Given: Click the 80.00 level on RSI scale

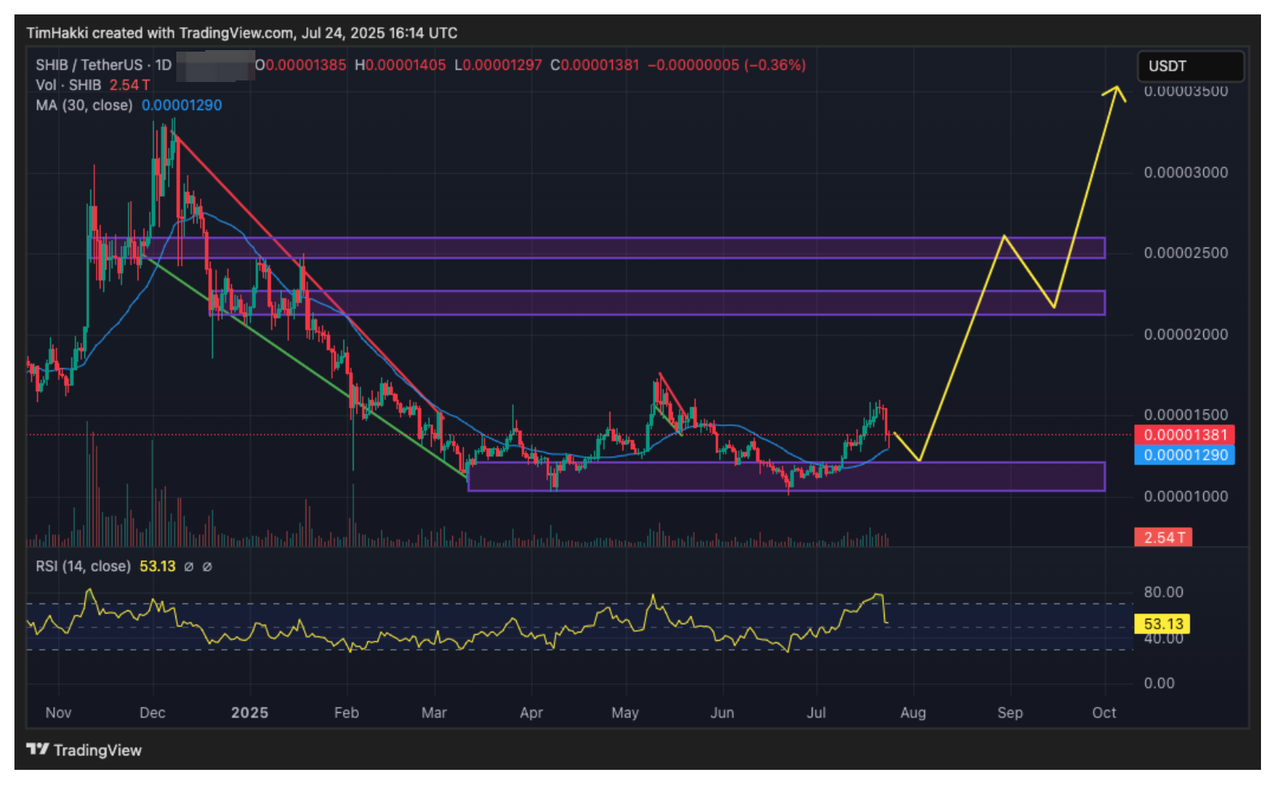Looking at the screenshot, I should pyautogui.click(x=1164, y=592).
